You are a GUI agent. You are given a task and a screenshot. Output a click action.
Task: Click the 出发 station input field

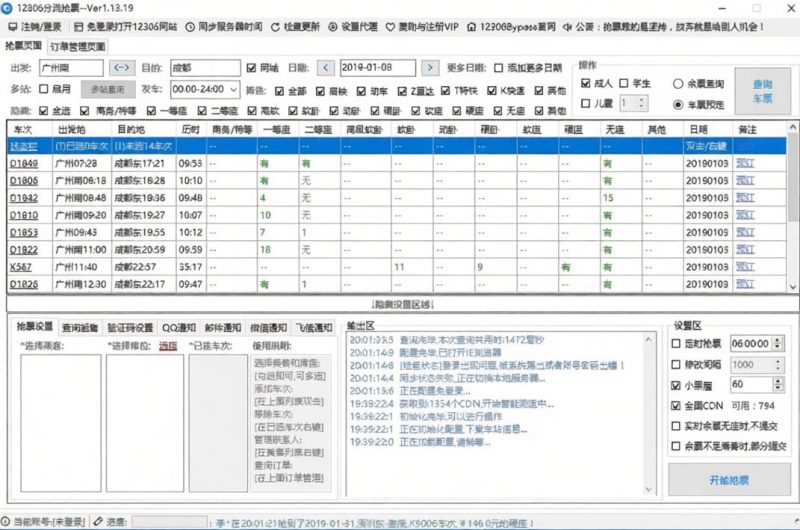tap(71, 68)
